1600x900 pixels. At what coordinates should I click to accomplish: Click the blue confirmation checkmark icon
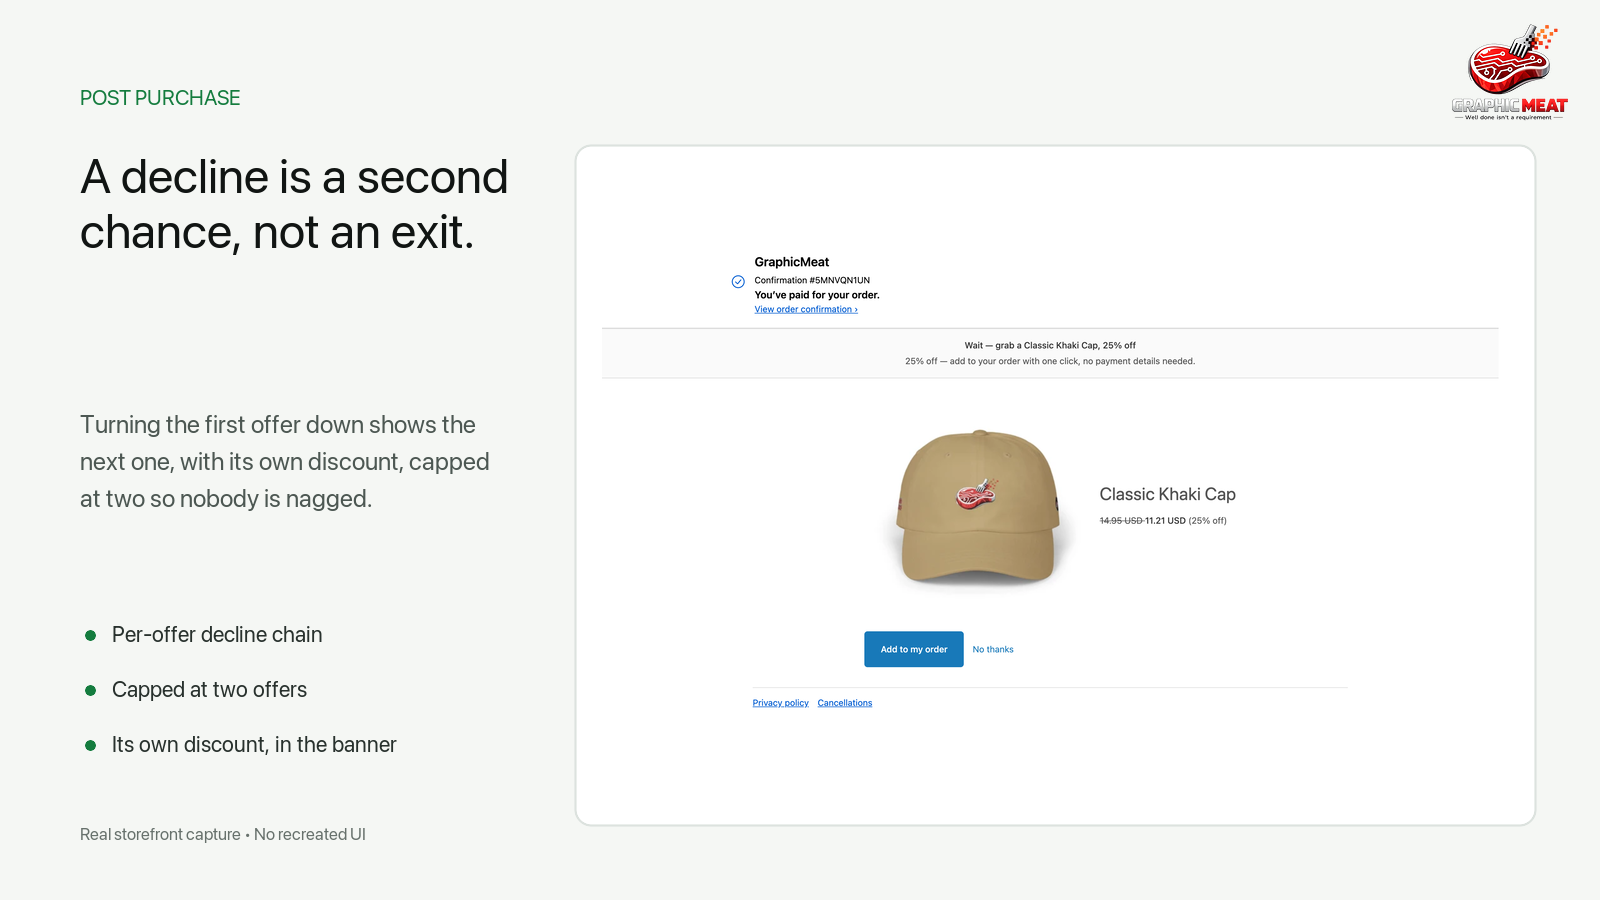coord(738,282)
